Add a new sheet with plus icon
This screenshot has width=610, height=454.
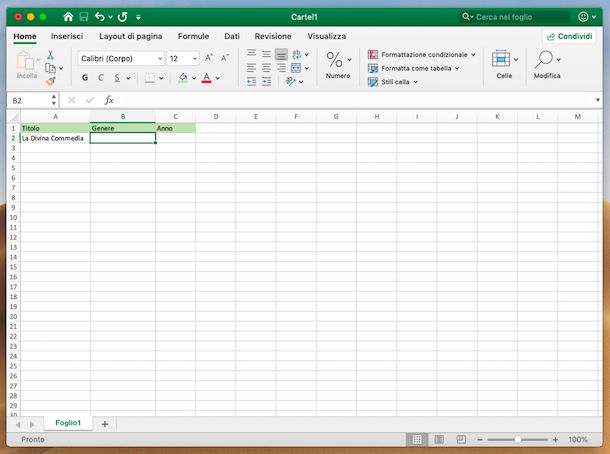104,424
